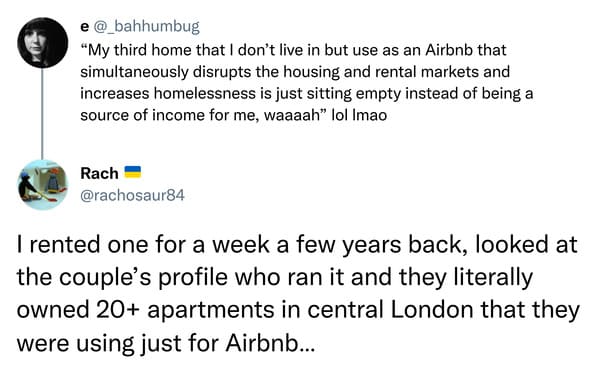Click the trailing "Airbnb..." in the reply
Screen dimensions: 599x375
coord(270,343)
